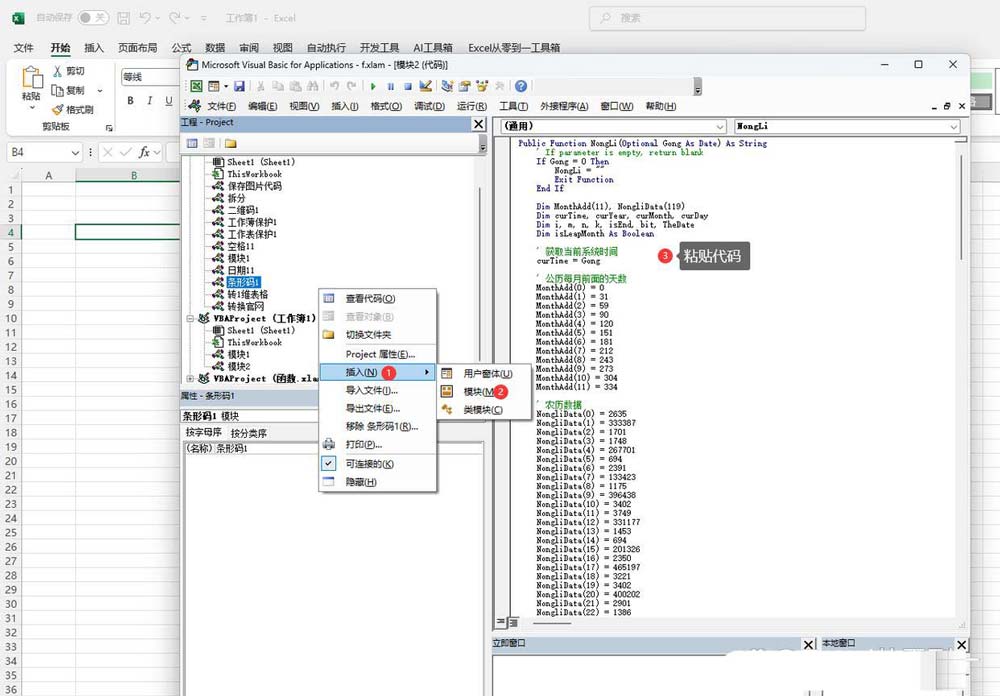The width and height of the screenshot is (1000, 696).
Task: Select 模块2 under VBAProject (工作簿1)
Action: tap(239, 366)
